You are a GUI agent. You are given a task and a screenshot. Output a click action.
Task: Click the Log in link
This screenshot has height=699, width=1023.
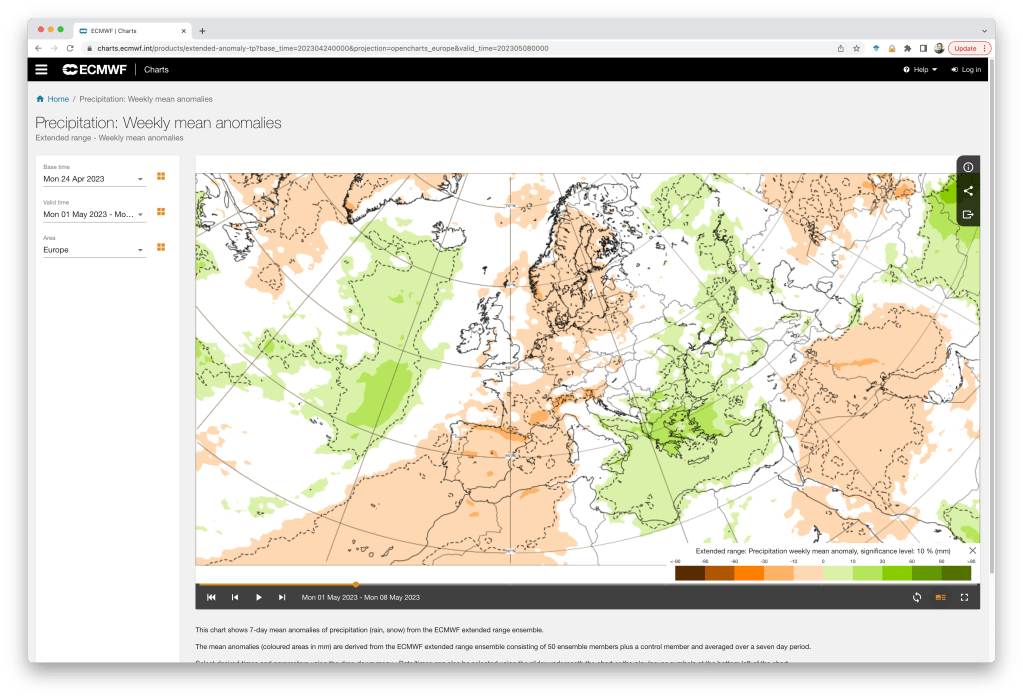[966, 70]
